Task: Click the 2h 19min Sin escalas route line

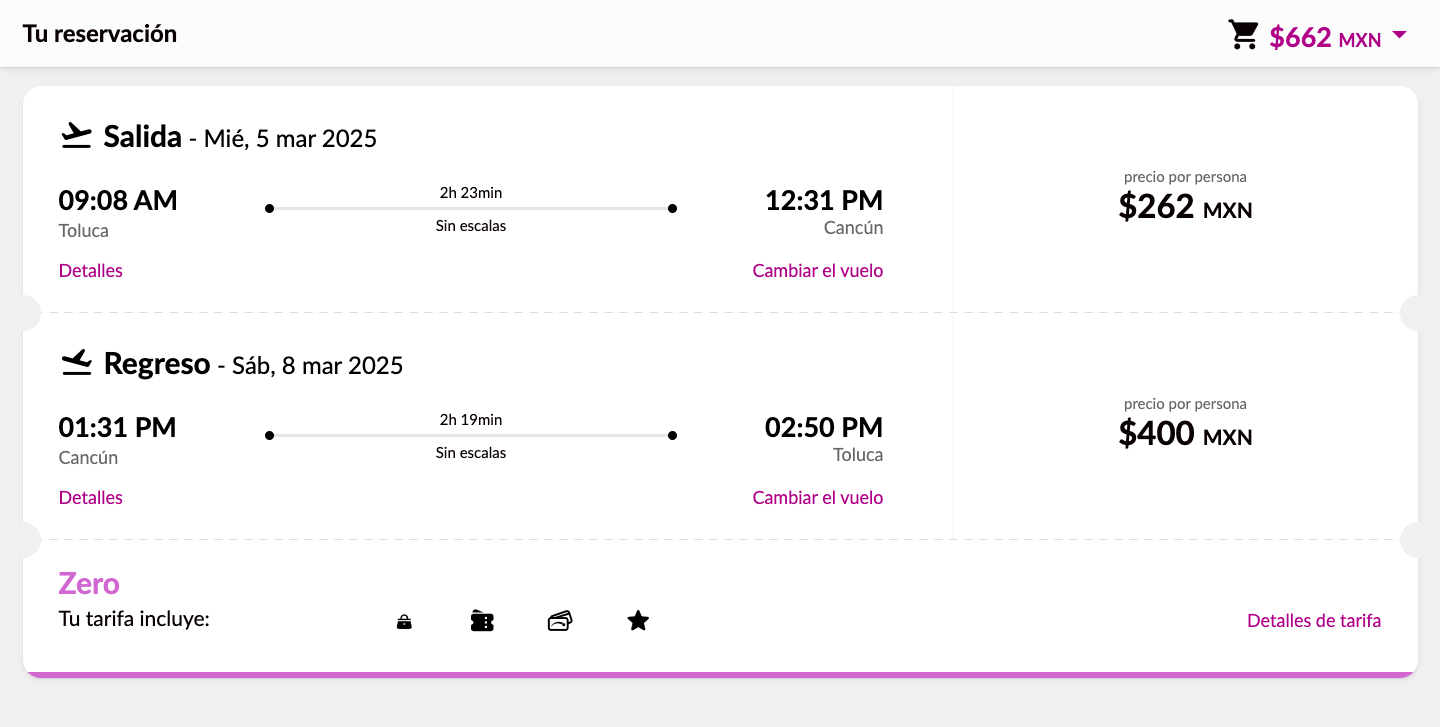Action: (x=471, y=435)
